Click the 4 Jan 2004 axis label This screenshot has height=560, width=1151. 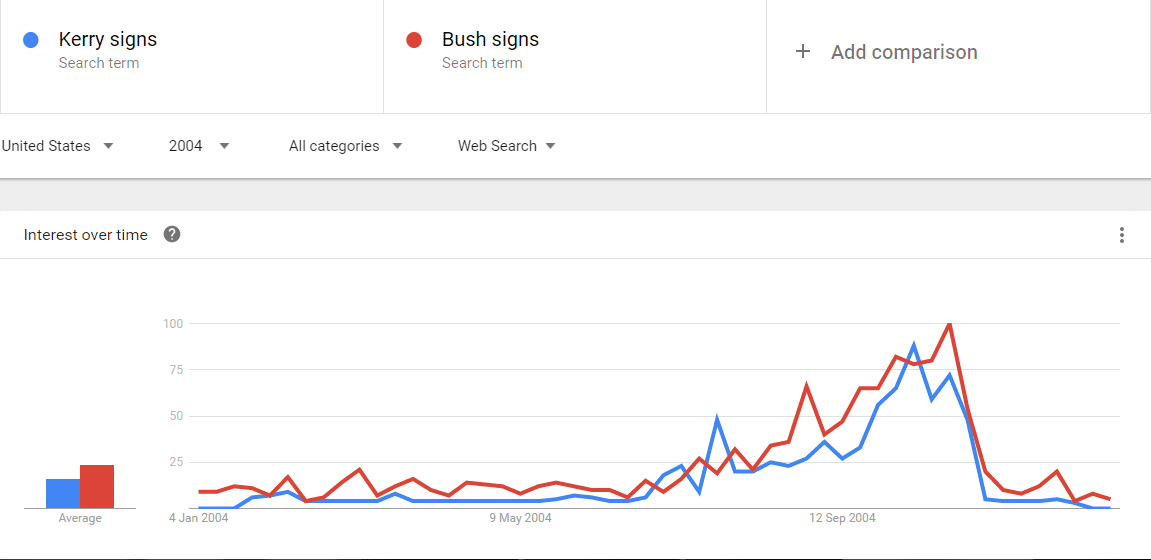[198, 518]
